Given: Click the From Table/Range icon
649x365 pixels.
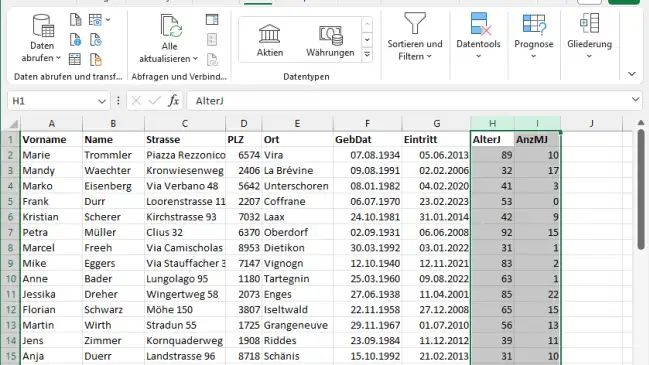Looking at the screenshot, I should pos(75,59).
